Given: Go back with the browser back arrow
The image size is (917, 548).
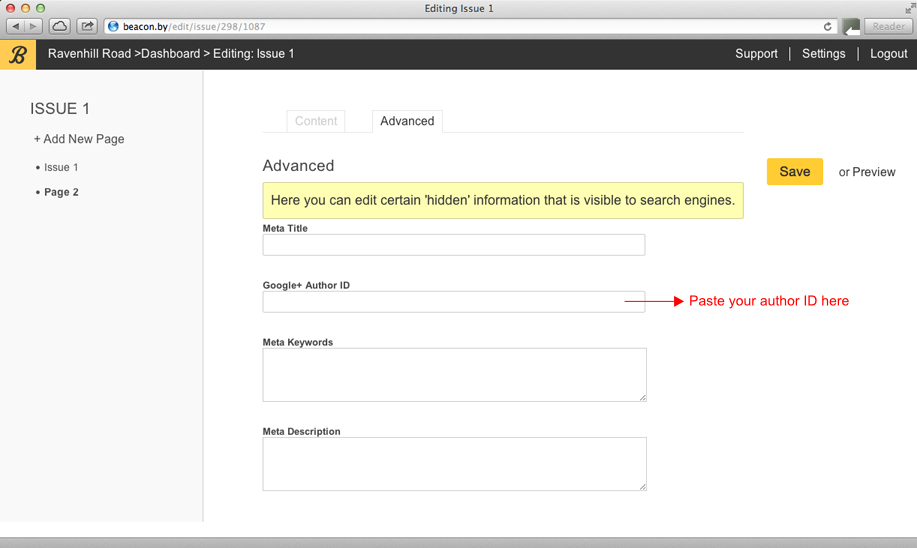Looking at the screenshot, I should (x=16, y=26).
